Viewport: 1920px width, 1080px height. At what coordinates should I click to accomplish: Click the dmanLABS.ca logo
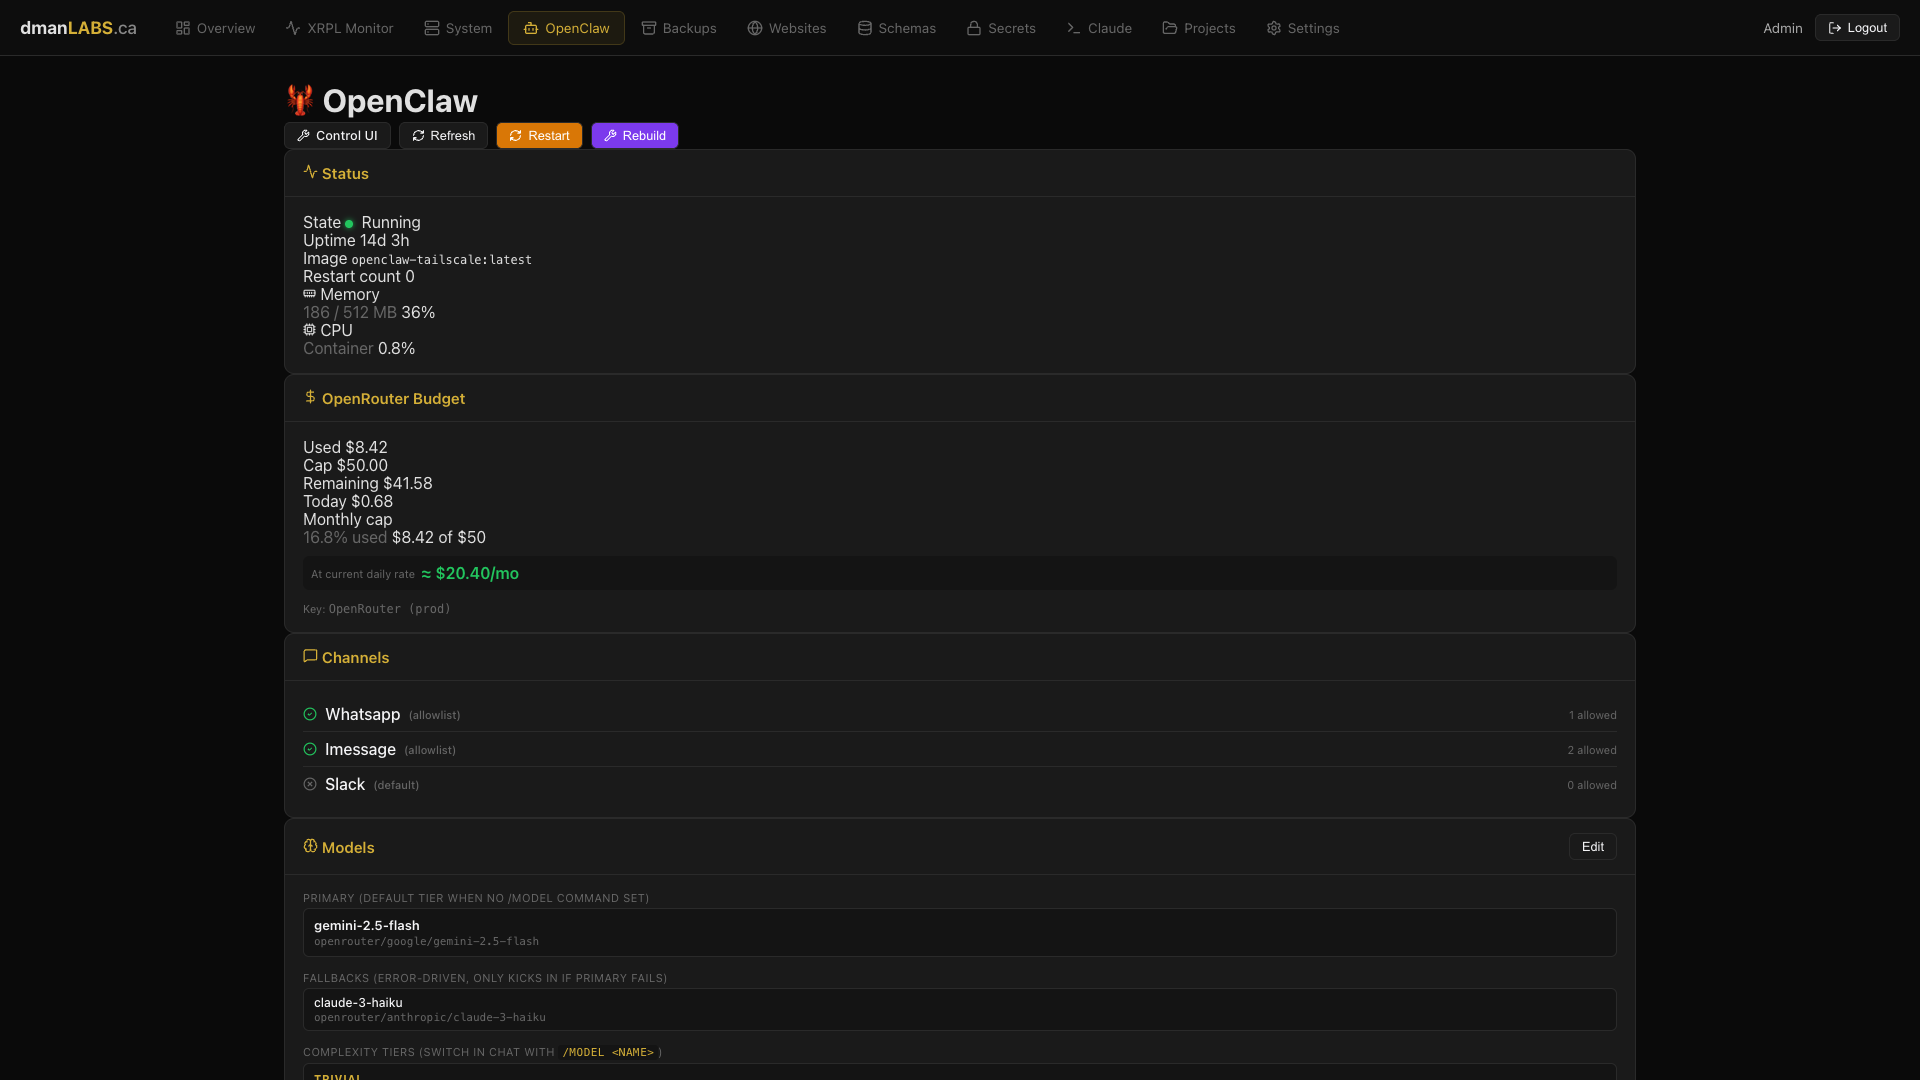pos(78,28)
